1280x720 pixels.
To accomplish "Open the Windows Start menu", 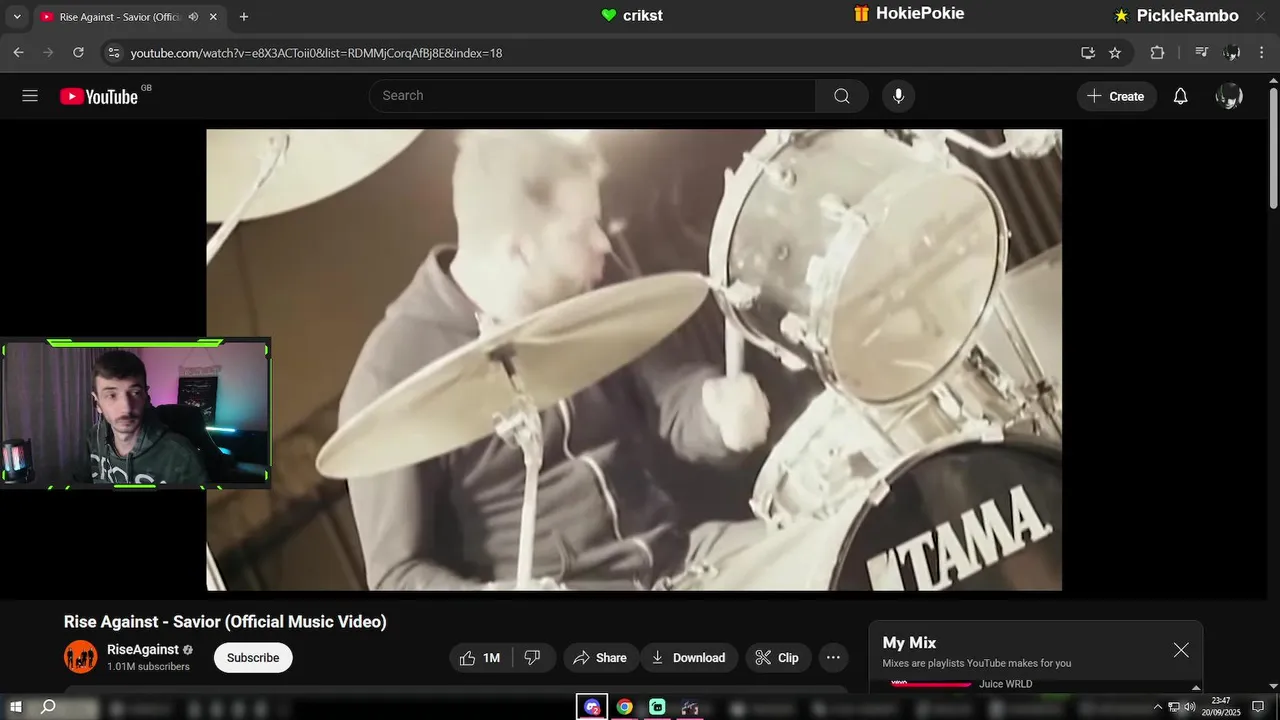I will 16,707.
